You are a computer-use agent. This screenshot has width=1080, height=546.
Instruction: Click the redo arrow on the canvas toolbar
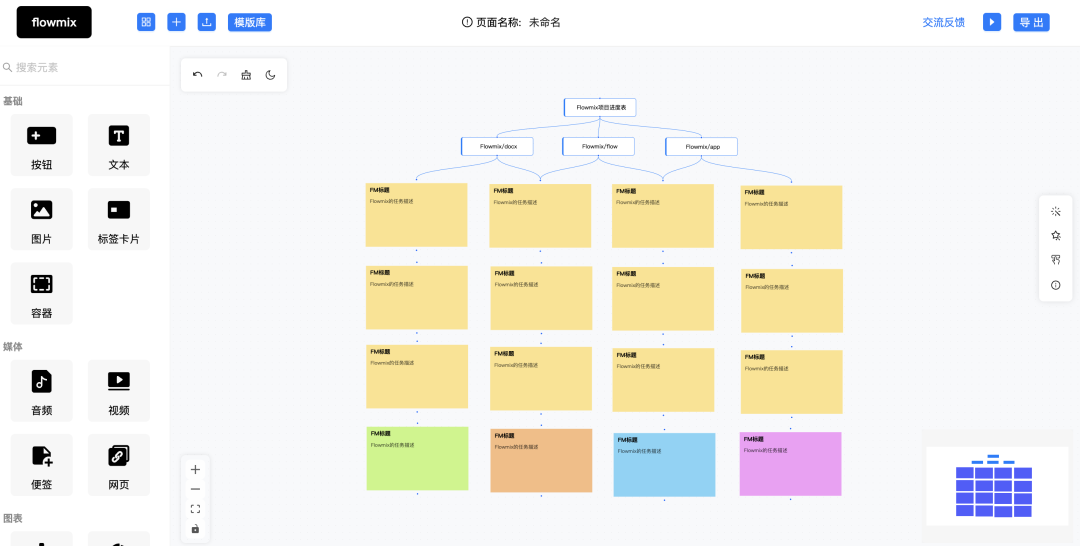[222, 75]
